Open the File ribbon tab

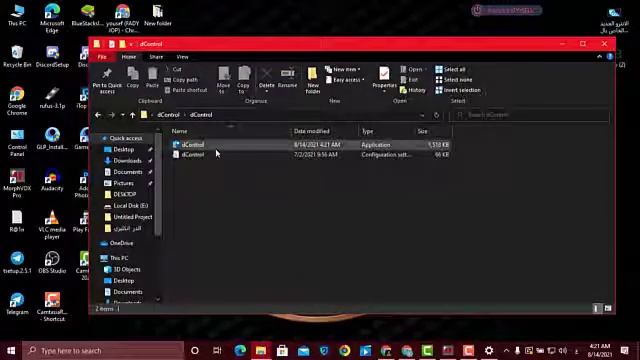coord(102,57)
